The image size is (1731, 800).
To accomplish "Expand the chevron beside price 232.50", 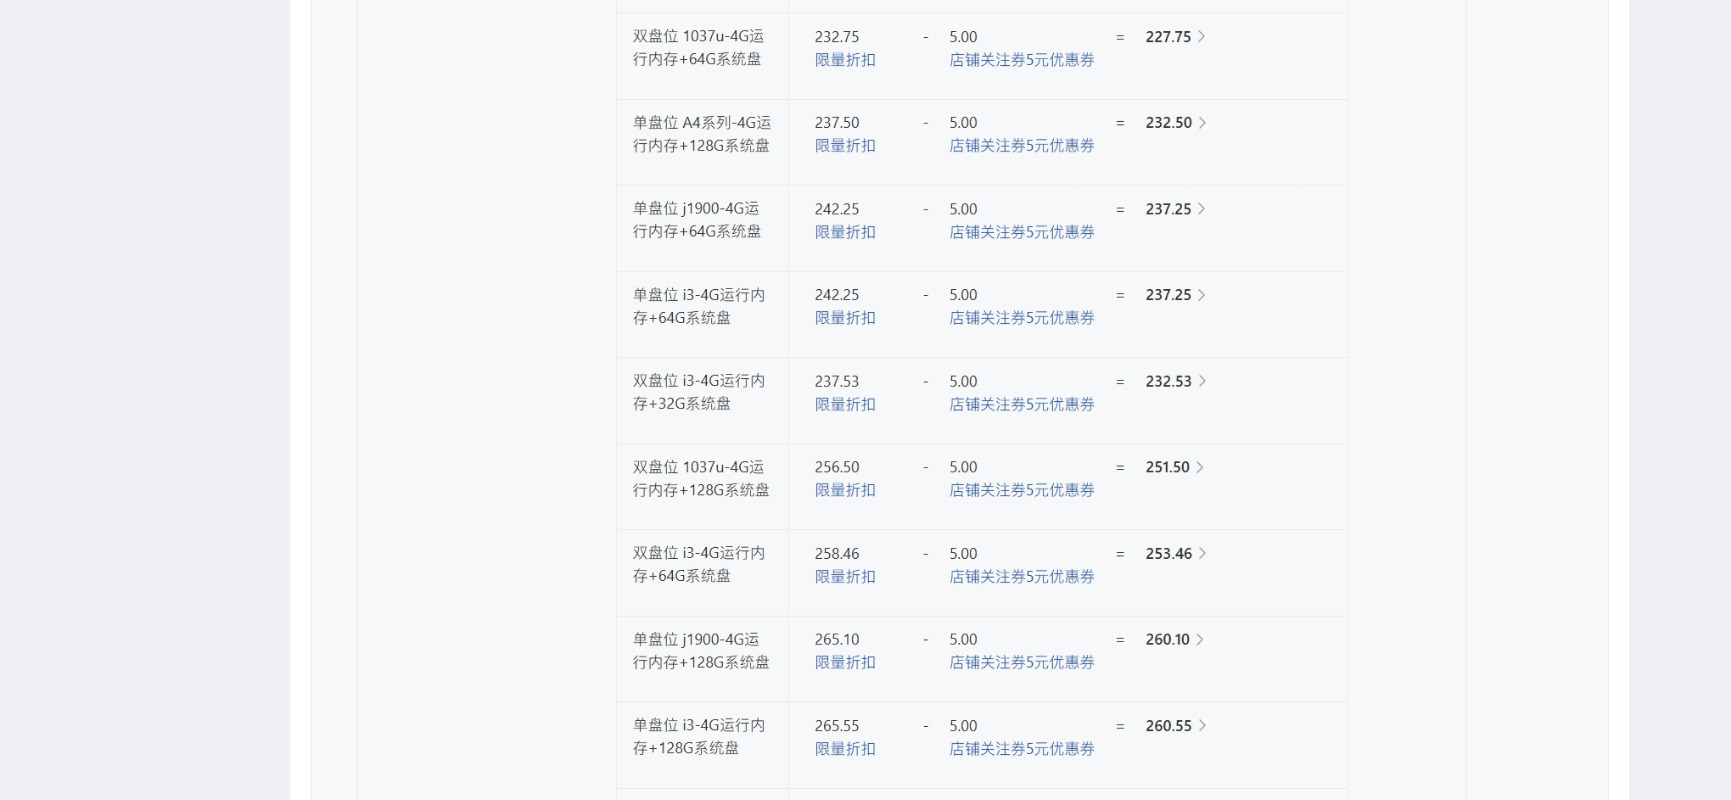I will point(1202,123).
